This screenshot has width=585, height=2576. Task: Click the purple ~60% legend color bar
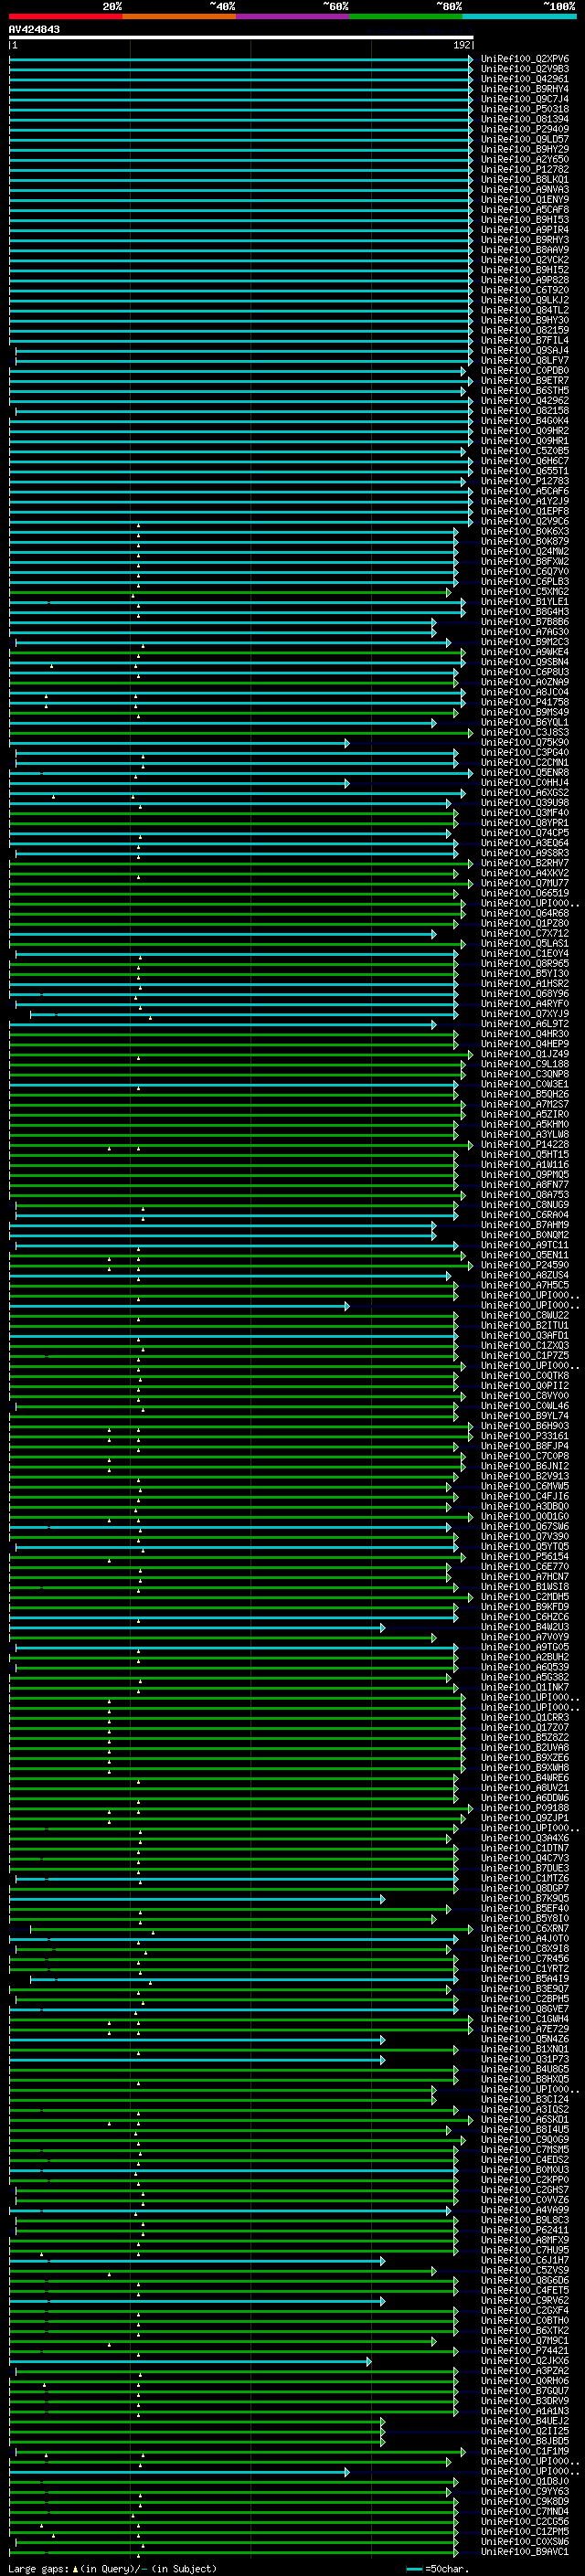click(x=292, y=17)
